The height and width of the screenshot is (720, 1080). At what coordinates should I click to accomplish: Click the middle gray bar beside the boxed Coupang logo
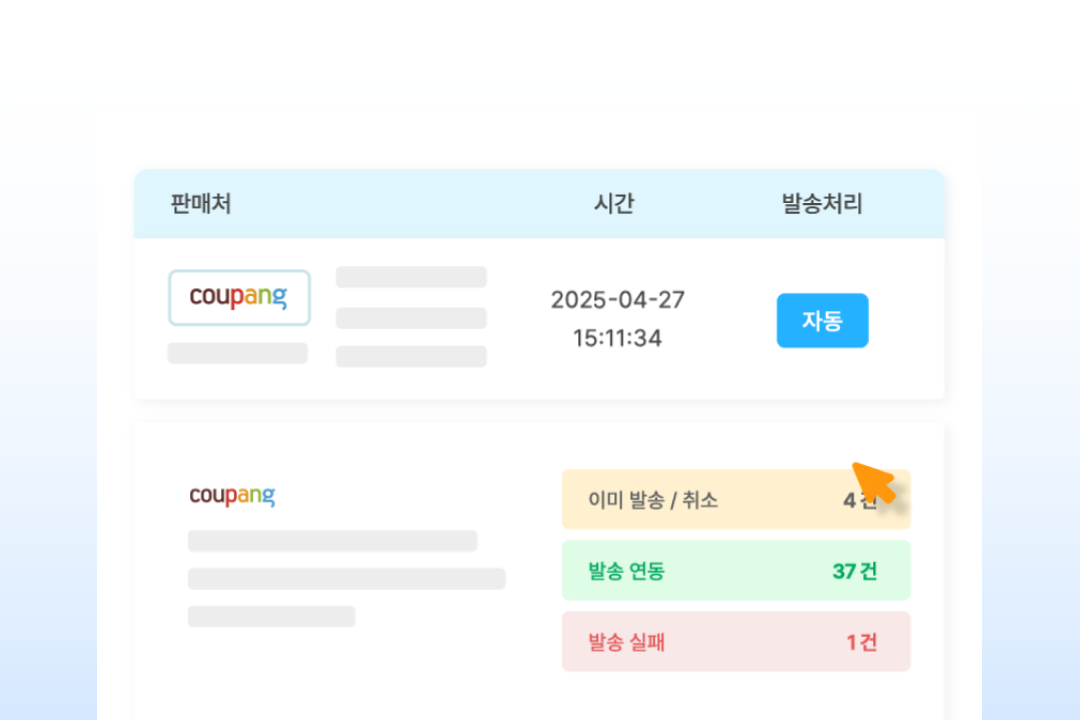tap(411, 318)
